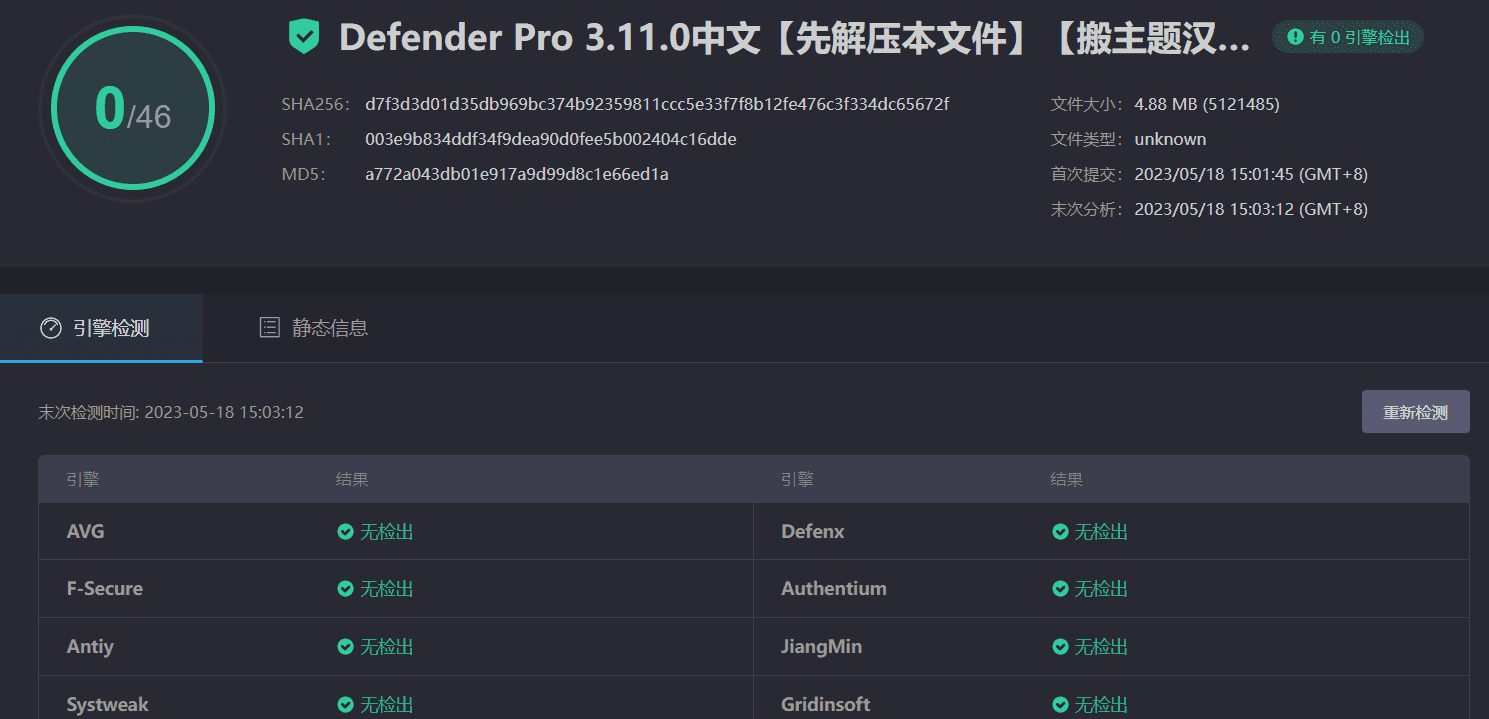Viewport: 1489px width, 719px height.
Task: Switch to the 引擎检测 tab
Action: (x=101, y=328)
